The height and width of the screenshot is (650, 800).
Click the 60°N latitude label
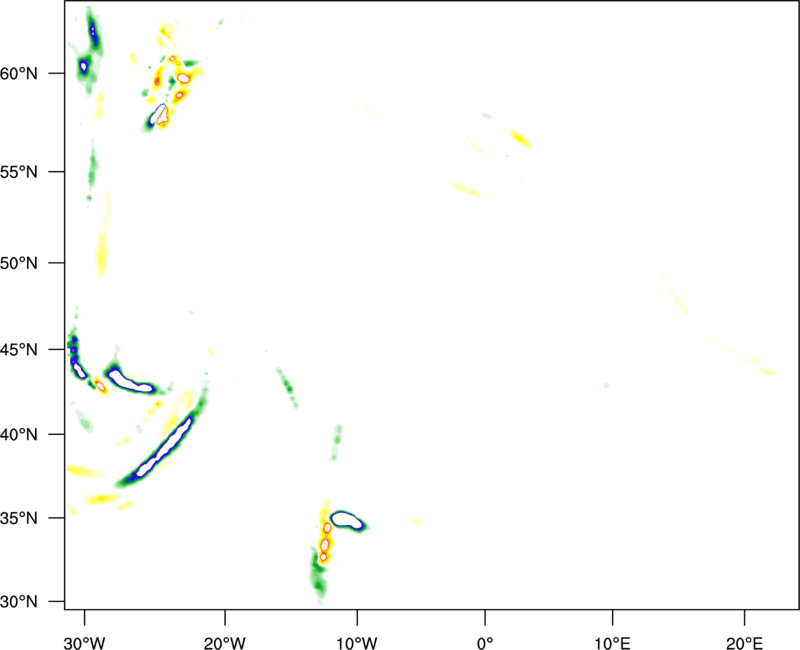(19, 73)
